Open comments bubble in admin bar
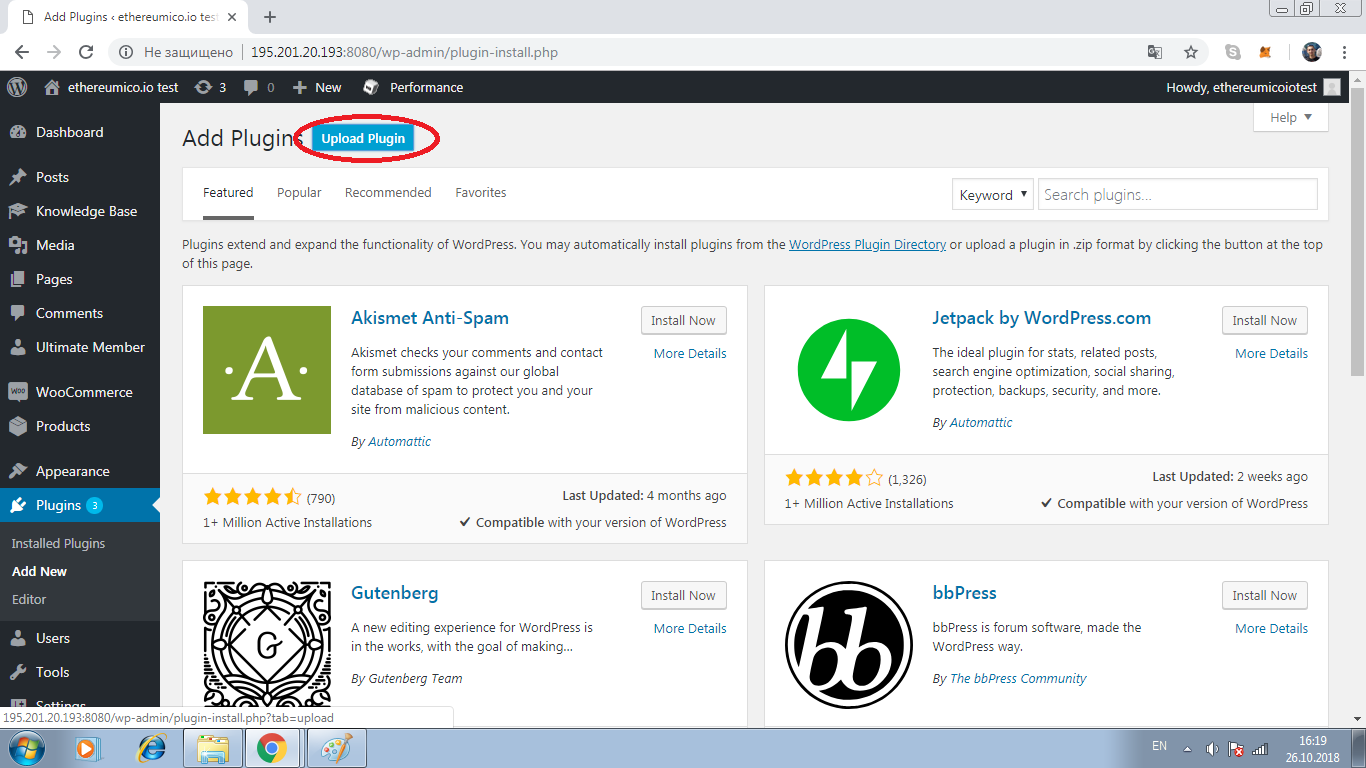Viewport: 1366px width, 768px height. tap(257, 87)
